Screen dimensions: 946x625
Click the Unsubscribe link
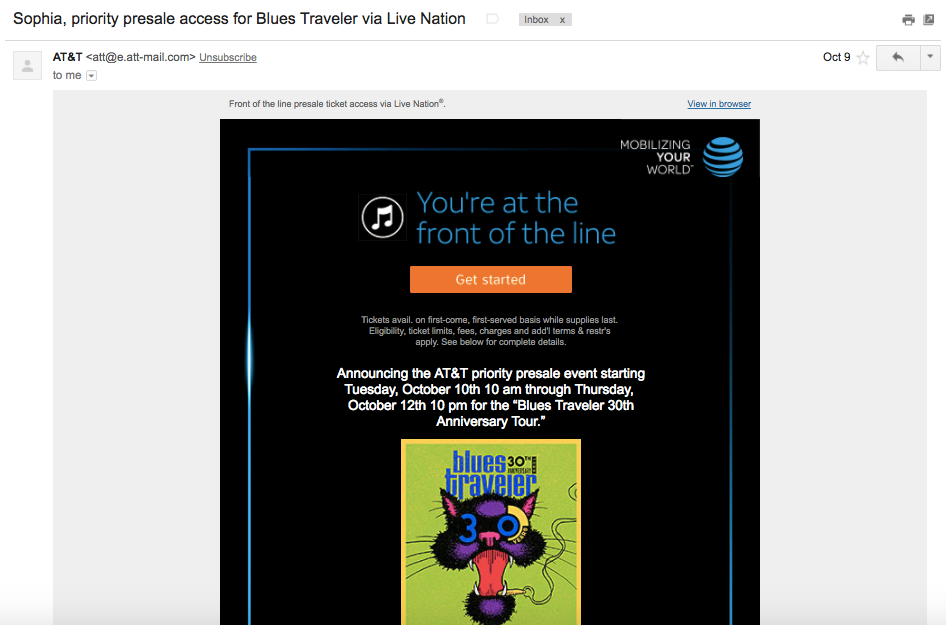pos(227,57)
